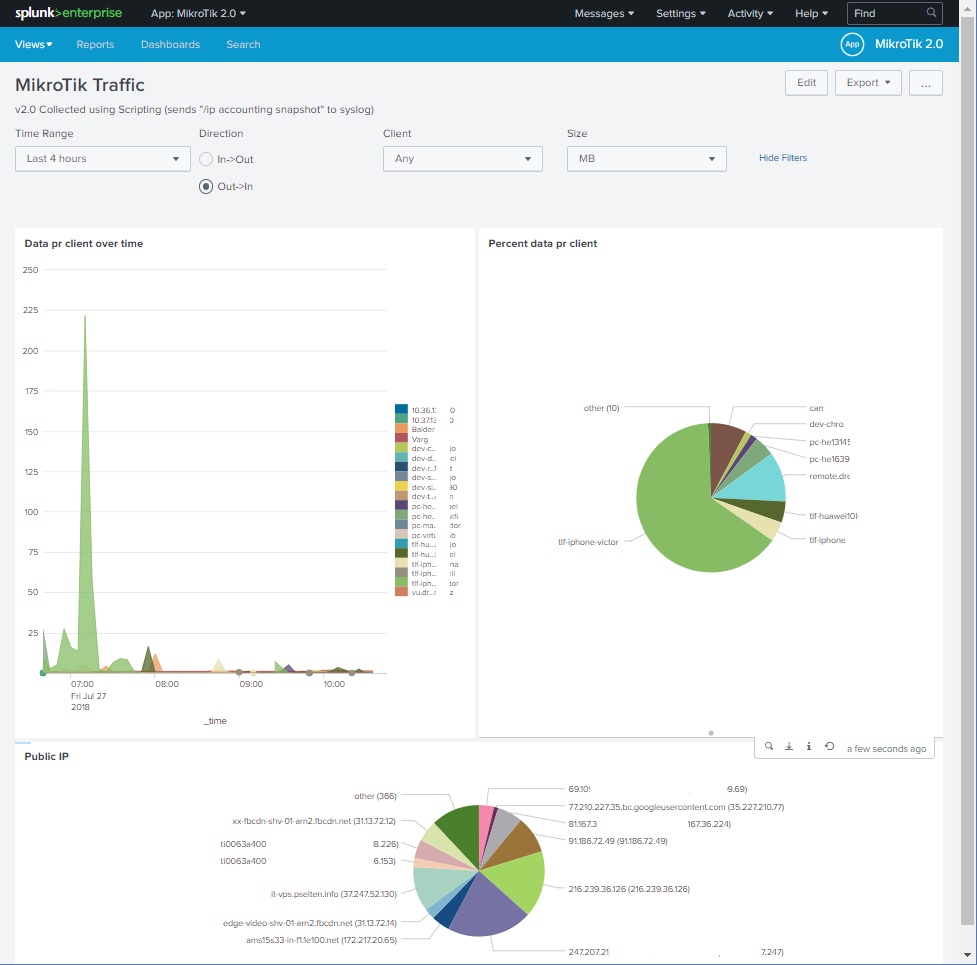
Task: Expand the App: MikroTik 2.0 menu
Action: point(198,13)
